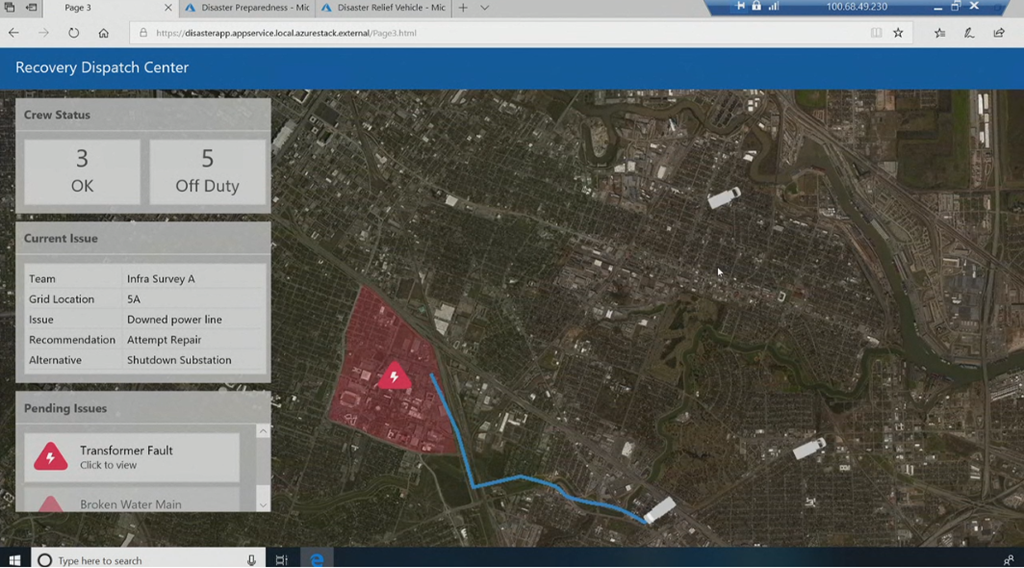The width and height of the screenshot is (1024, 568).
Task: Click the taskbar microphone icon
Action: 251,560
